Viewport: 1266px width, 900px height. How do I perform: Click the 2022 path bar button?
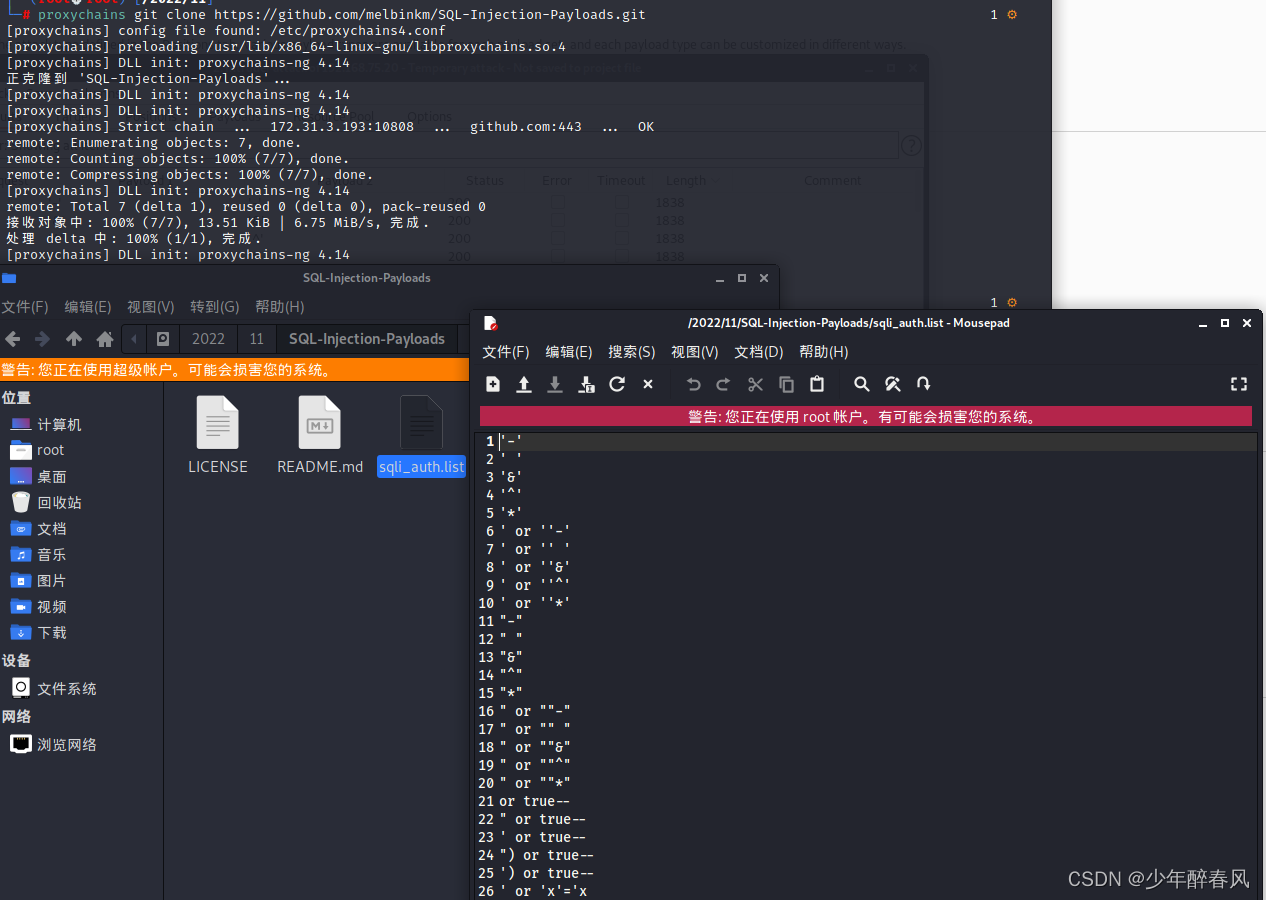point(209,339)
